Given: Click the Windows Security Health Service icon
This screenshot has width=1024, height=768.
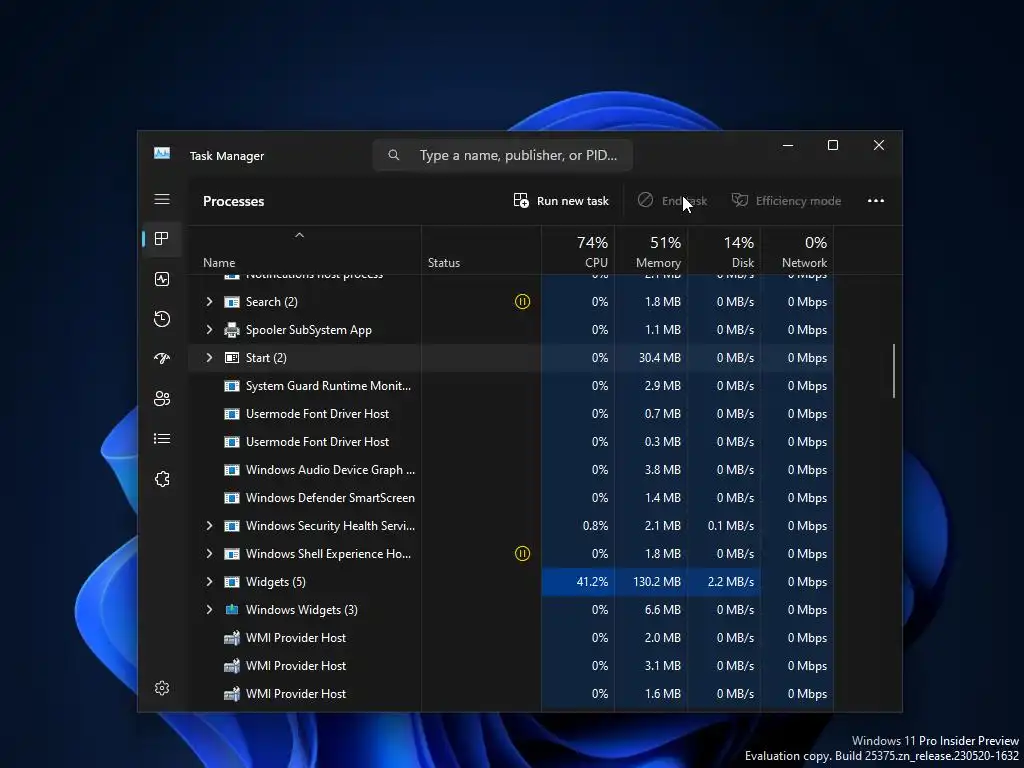Looking at the screenshot, I should 232,526.
